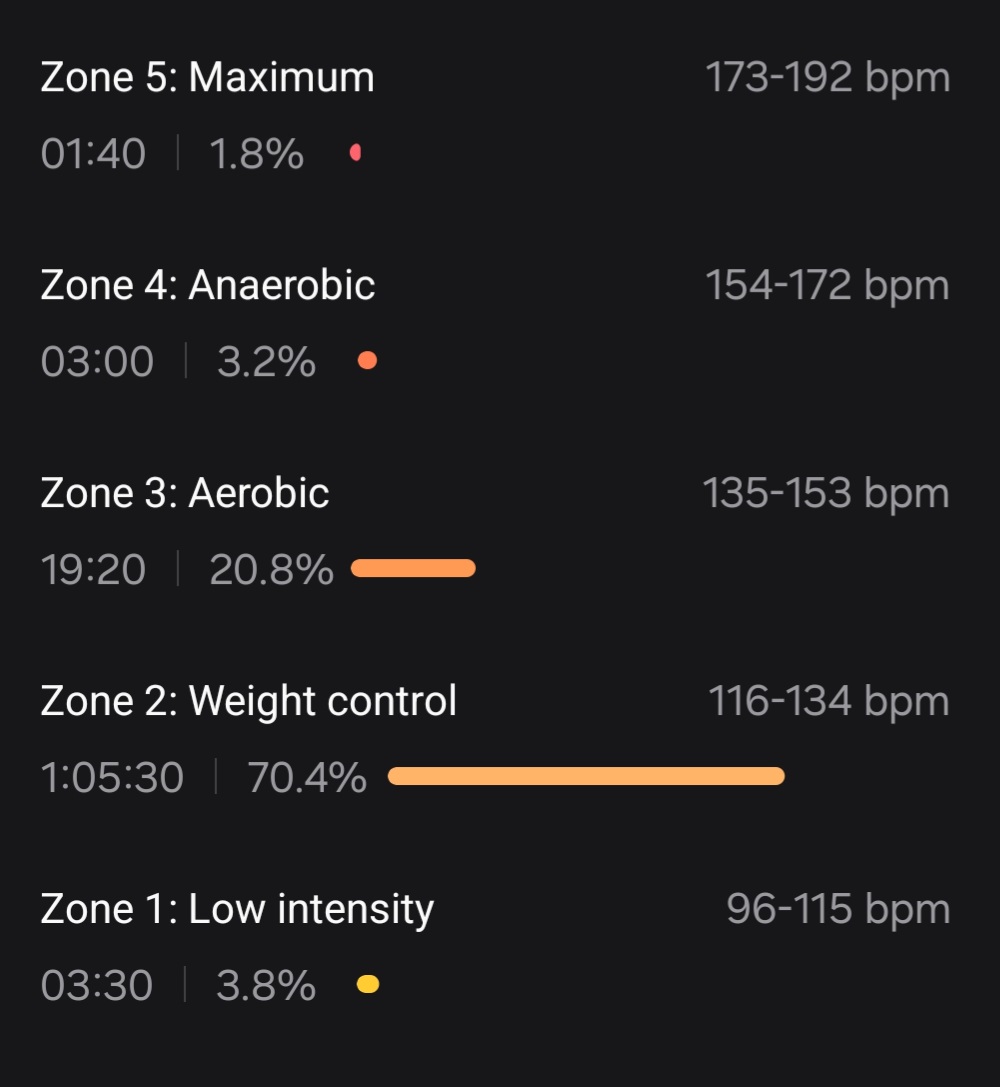Select the Zone 3: Aerobic heading
The width and height of the screenshot is (1000, 1087).
point(185,493)
